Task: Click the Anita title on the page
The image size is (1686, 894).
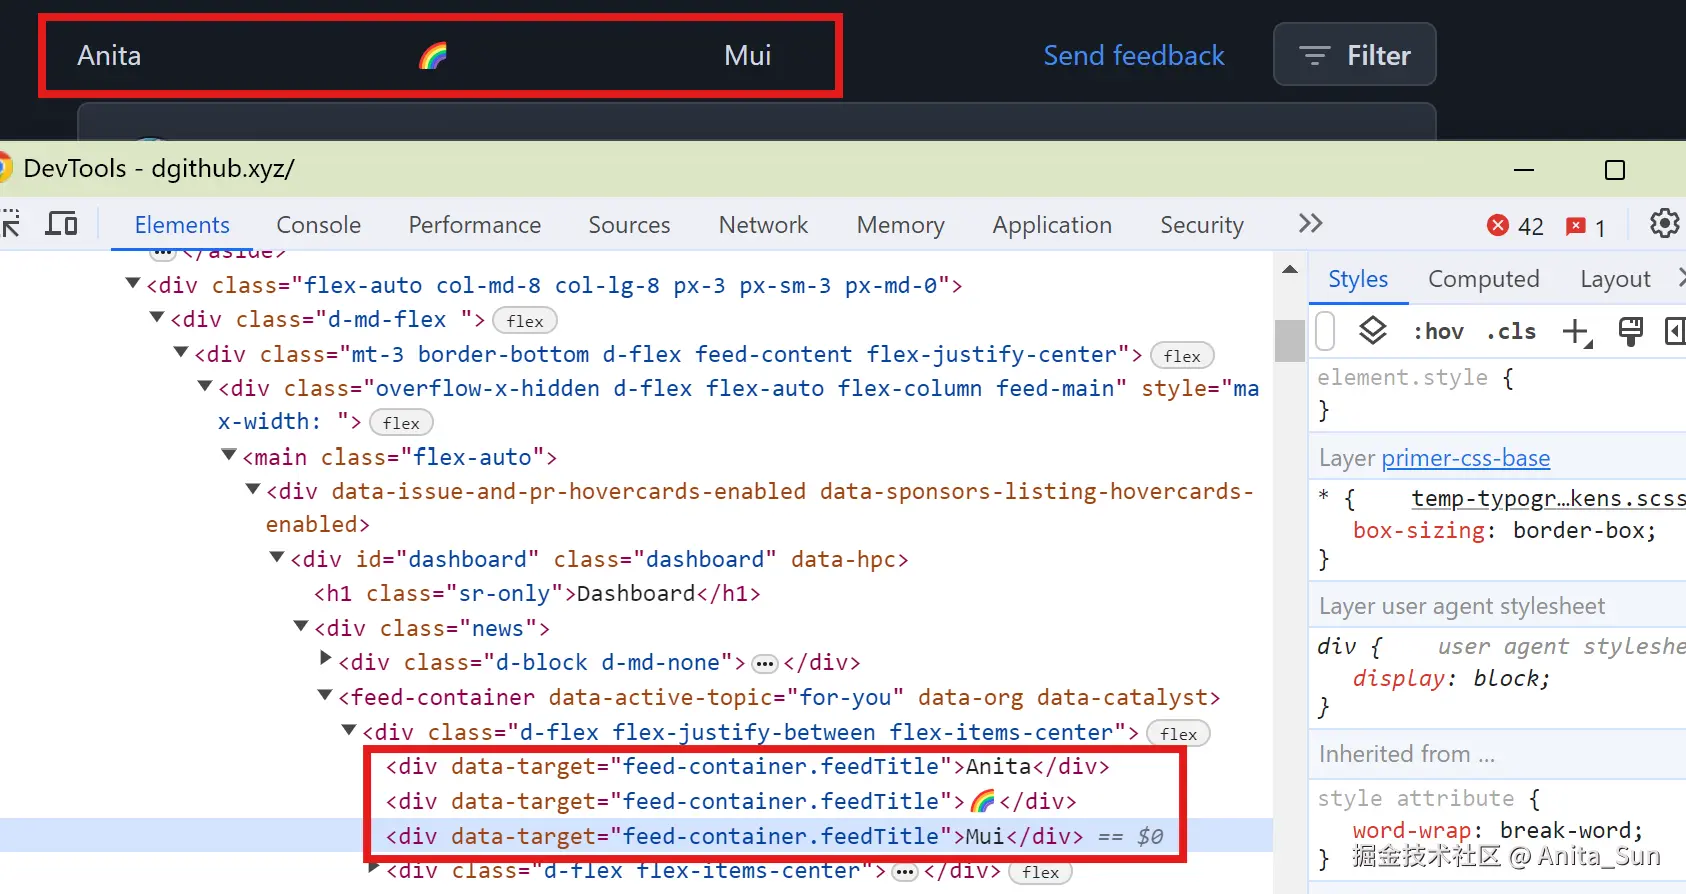Action: click(x=109, y=55)
